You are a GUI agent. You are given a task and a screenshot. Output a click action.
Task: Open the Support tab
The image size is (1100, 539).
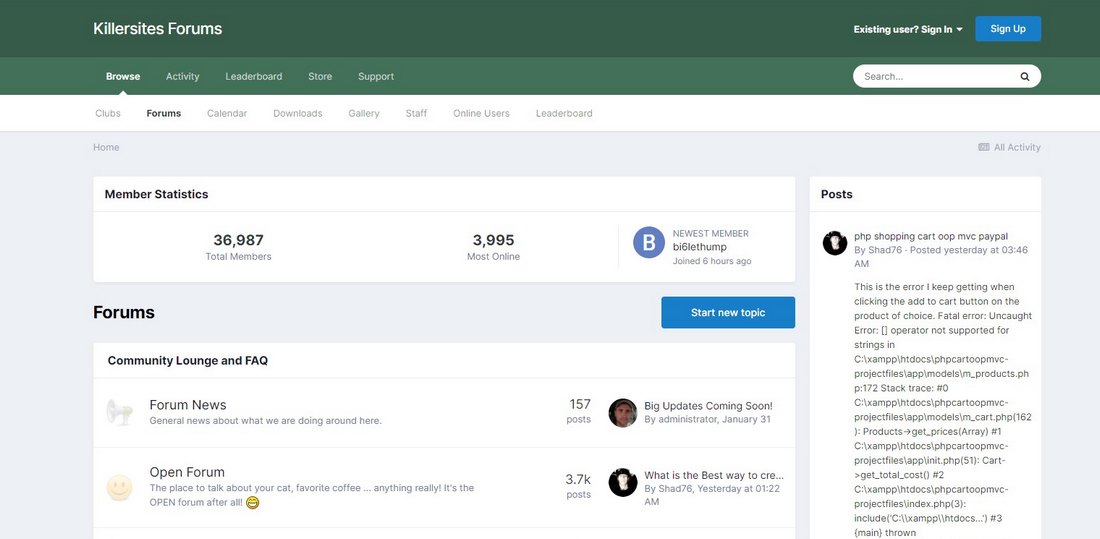tap(375, 76)
